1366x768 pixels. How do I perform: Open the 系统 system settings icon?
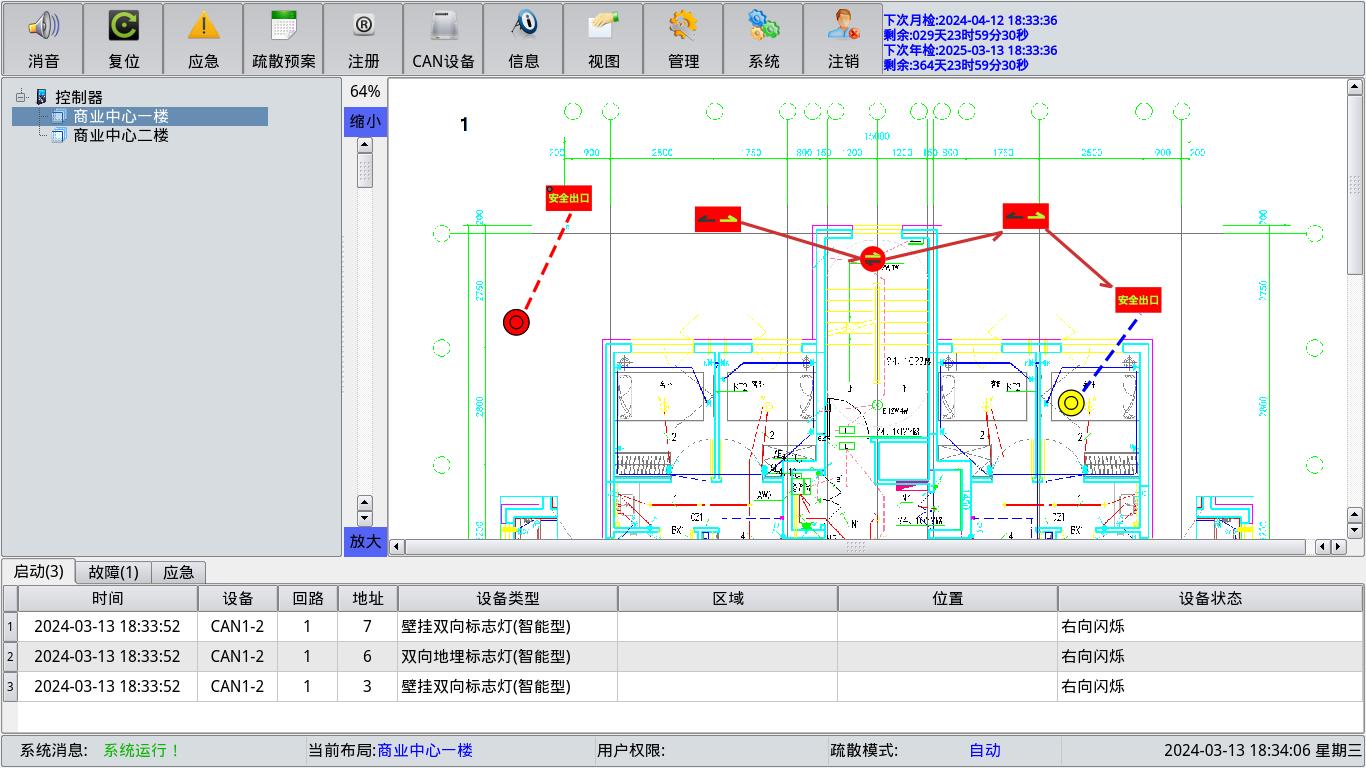(x=763, y=27)
